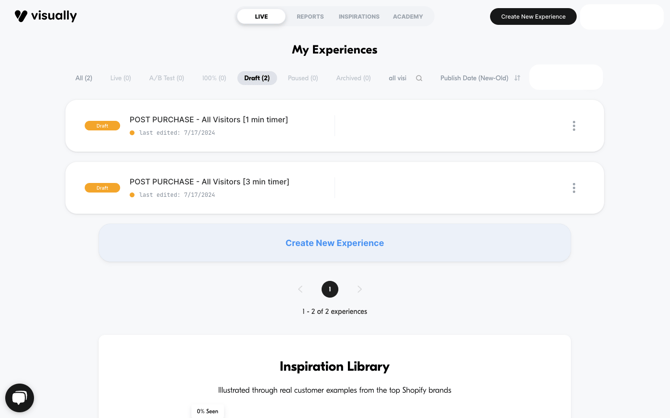Click the search magnifier icon in filters

point(419,78)
